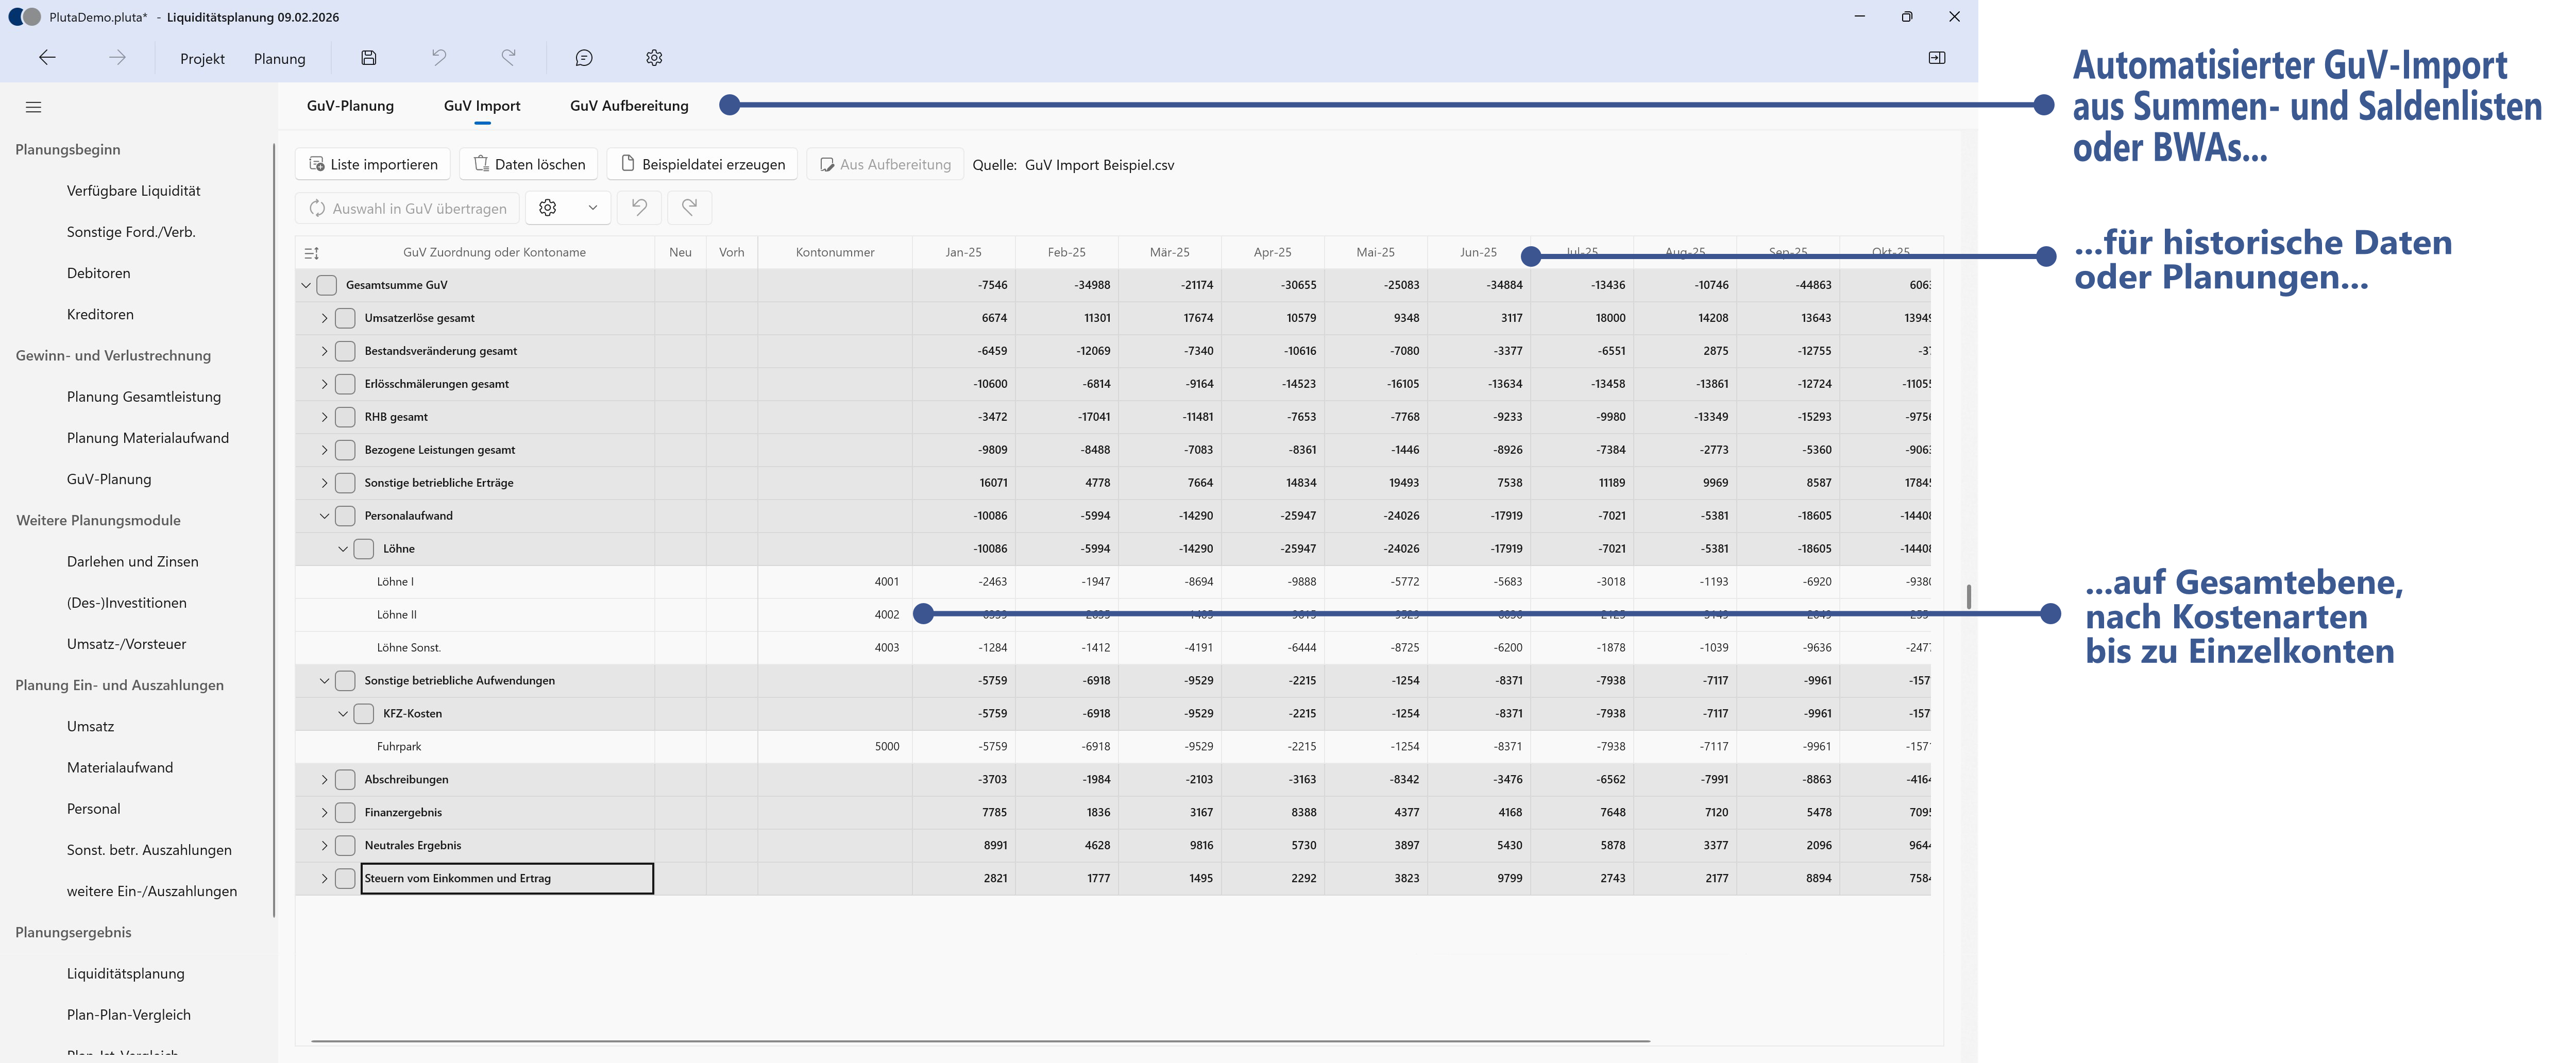This screenshot has height=1063, width=2576.
Task: Click the Liste importieren button
Action: point(372,164)
